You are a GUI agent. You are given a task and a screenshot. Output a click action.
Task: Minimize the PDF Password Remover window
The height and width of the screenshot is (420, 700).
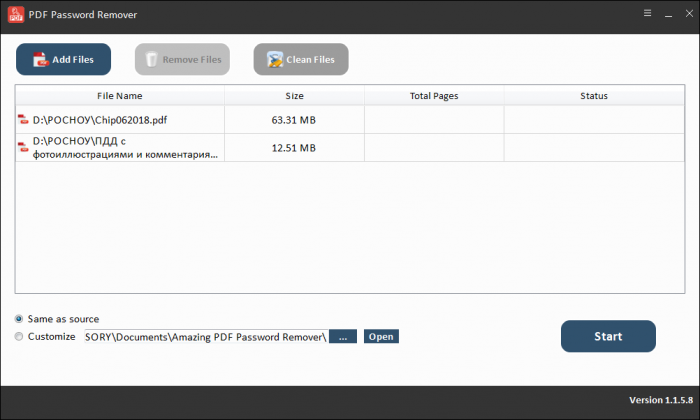click(668, 14)
